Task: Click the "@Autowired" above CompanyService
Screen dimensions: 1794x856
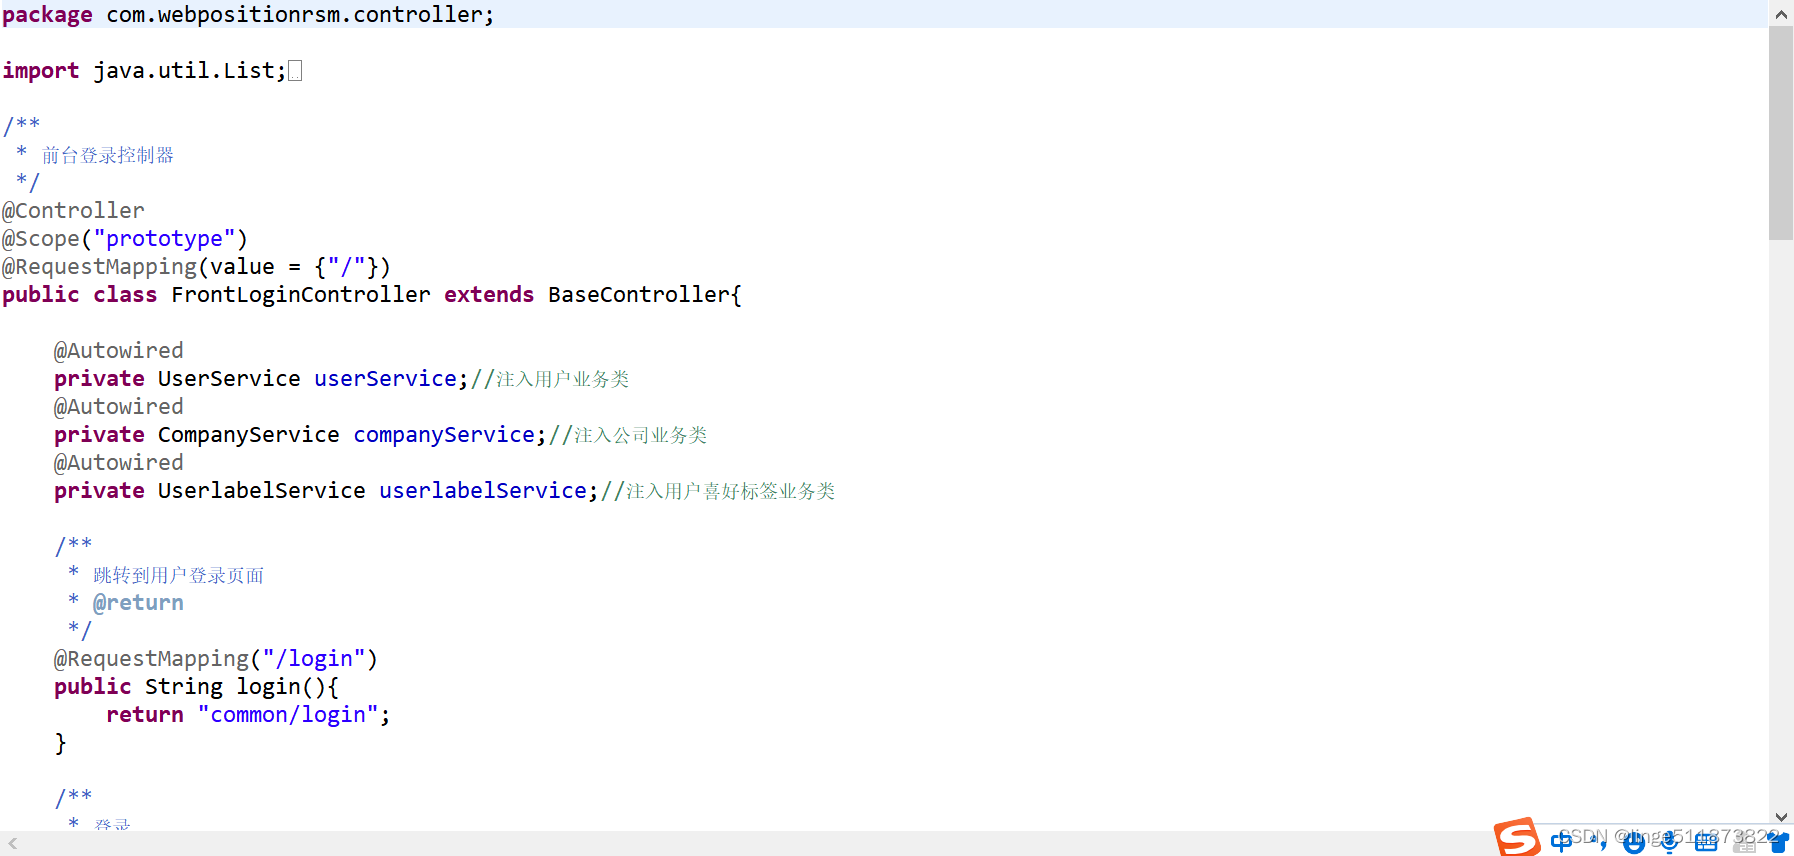Action: pyautogui.click(x=119, y=407)
